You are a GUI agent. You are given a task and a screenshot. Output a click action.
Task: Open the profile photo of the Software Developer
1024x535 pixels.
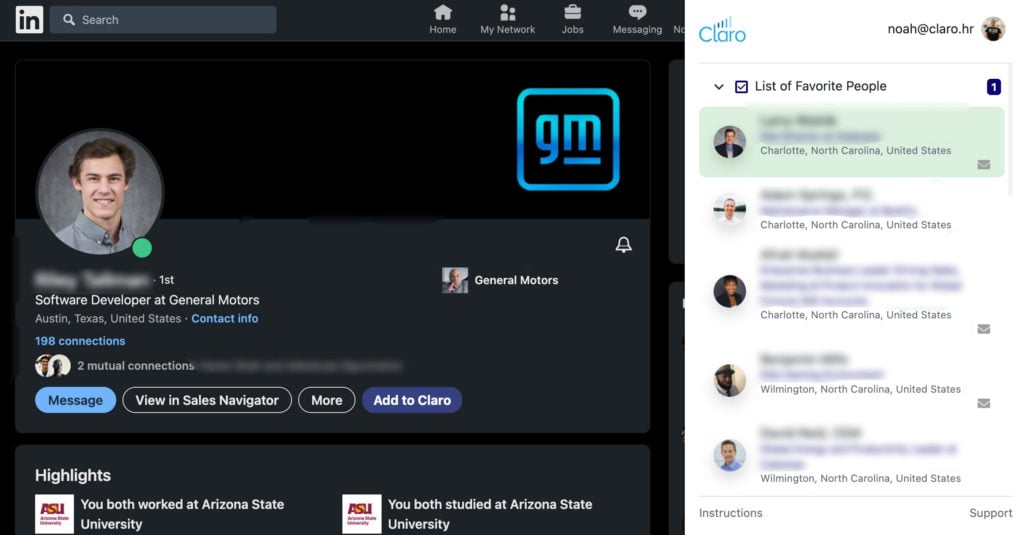pos(99,191)
